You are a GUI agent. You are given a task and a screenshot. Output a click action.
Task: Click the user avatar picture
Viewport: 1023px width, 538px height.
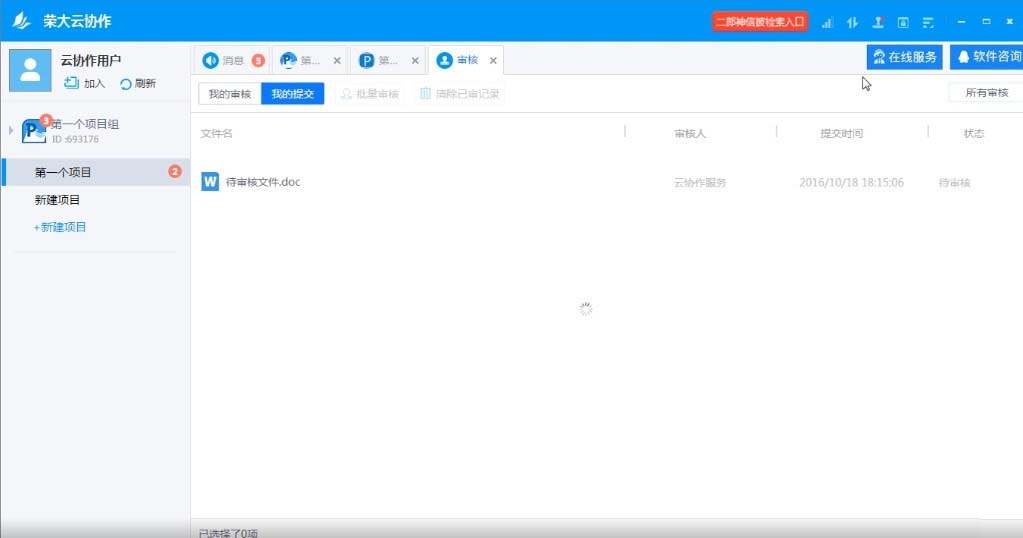[x=30, y=70]
